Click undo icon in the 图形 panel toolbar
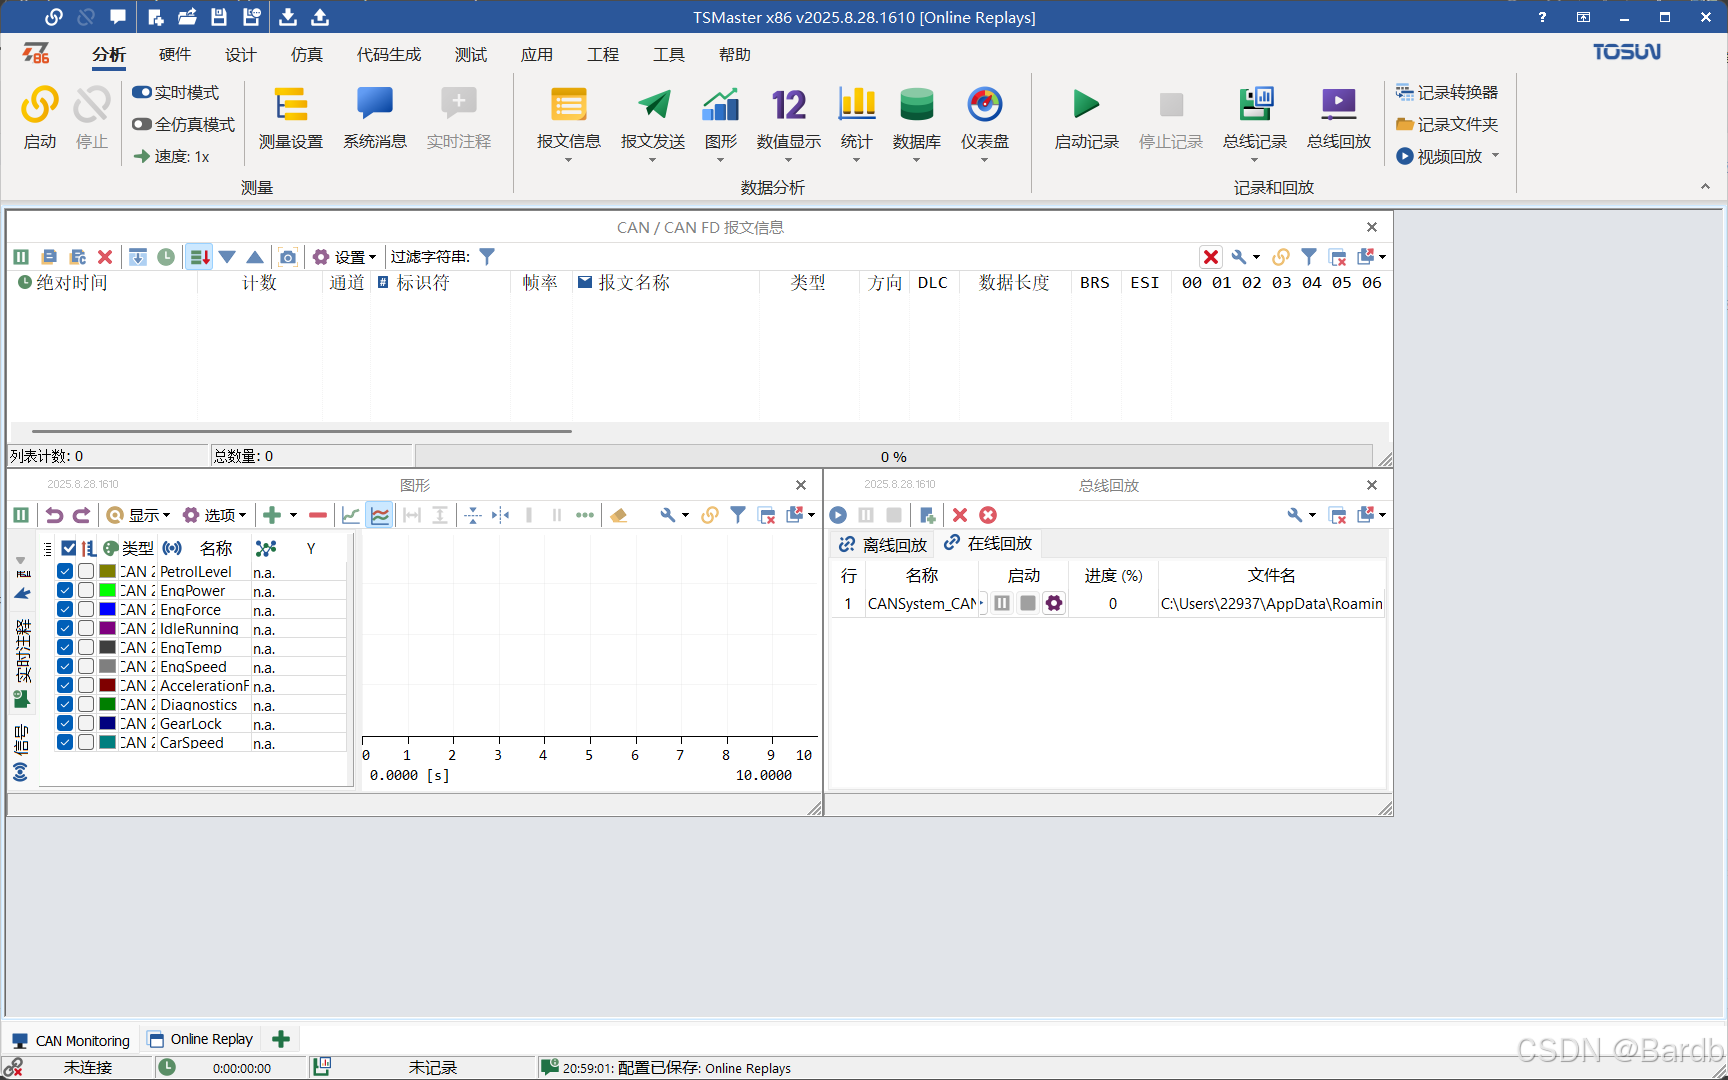1728x1080 pixels. coord(54,515)
